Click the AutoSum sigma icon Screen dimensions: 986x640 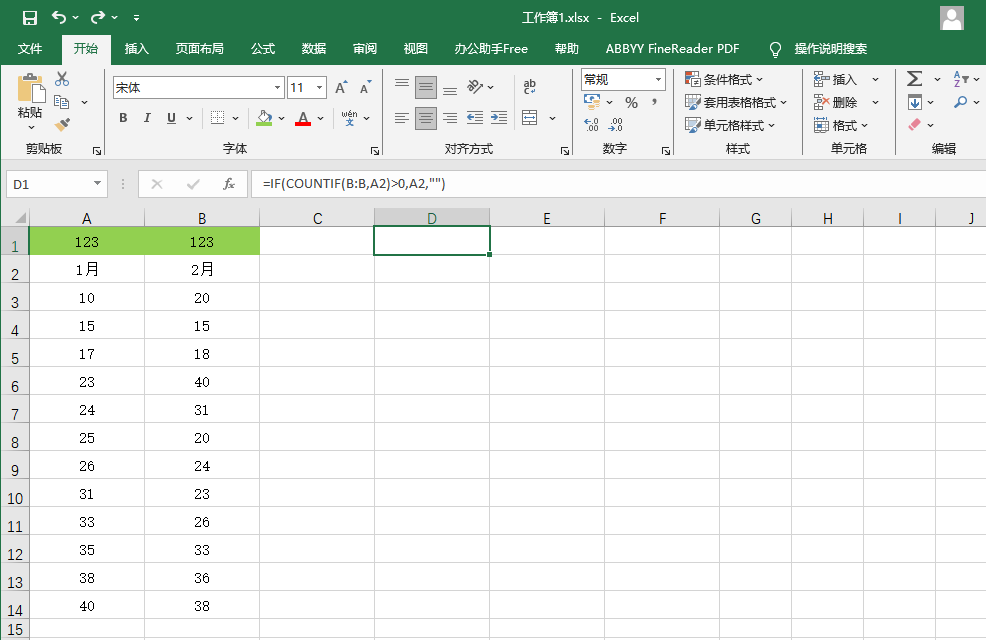[914, 79]
